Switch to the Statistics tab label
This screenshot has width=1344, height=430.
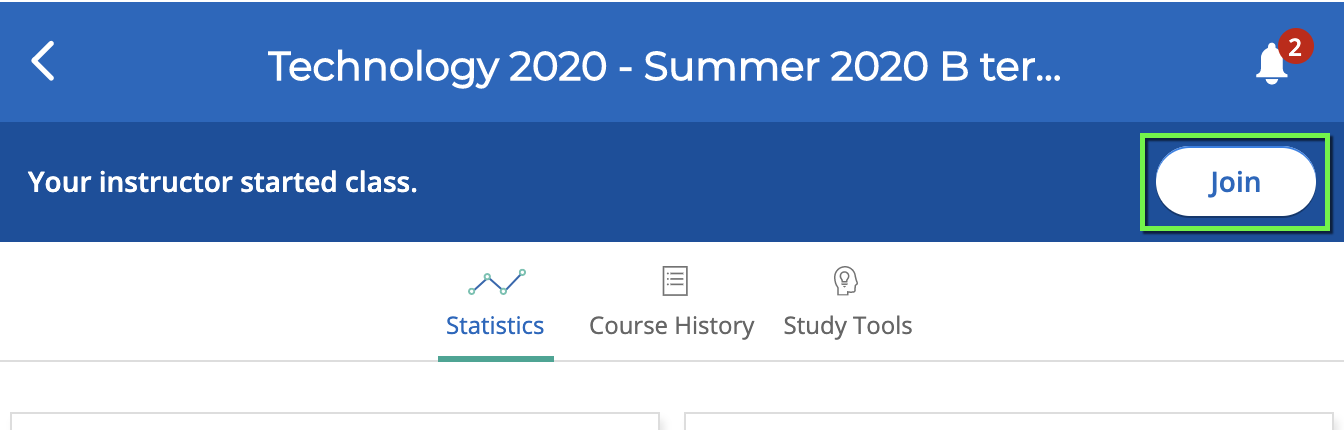tap(495, 326)
